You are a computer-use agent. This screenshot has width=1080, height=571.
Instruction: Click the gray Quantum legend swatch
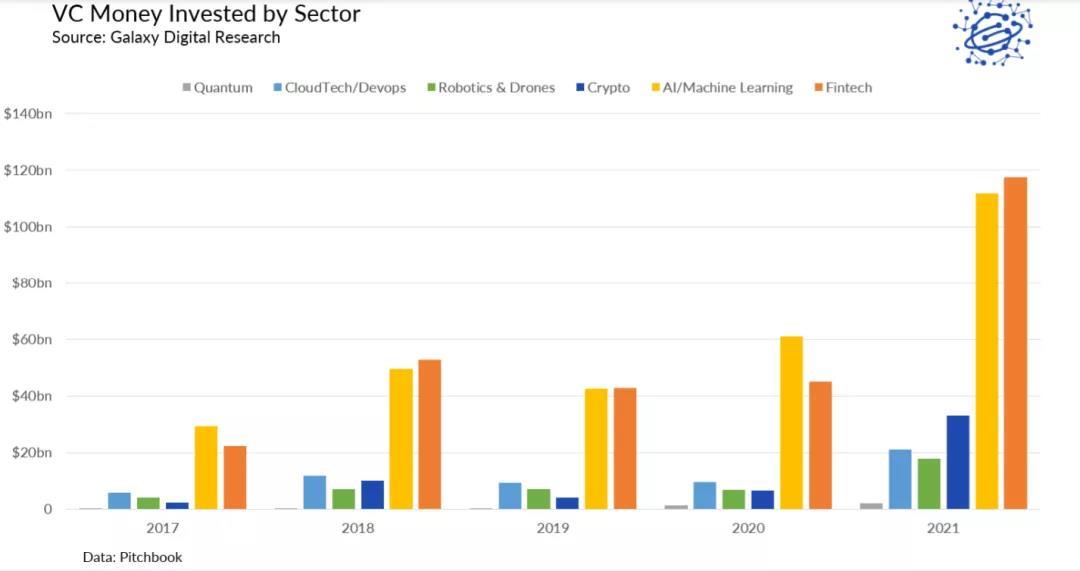(x=186, y=88)
